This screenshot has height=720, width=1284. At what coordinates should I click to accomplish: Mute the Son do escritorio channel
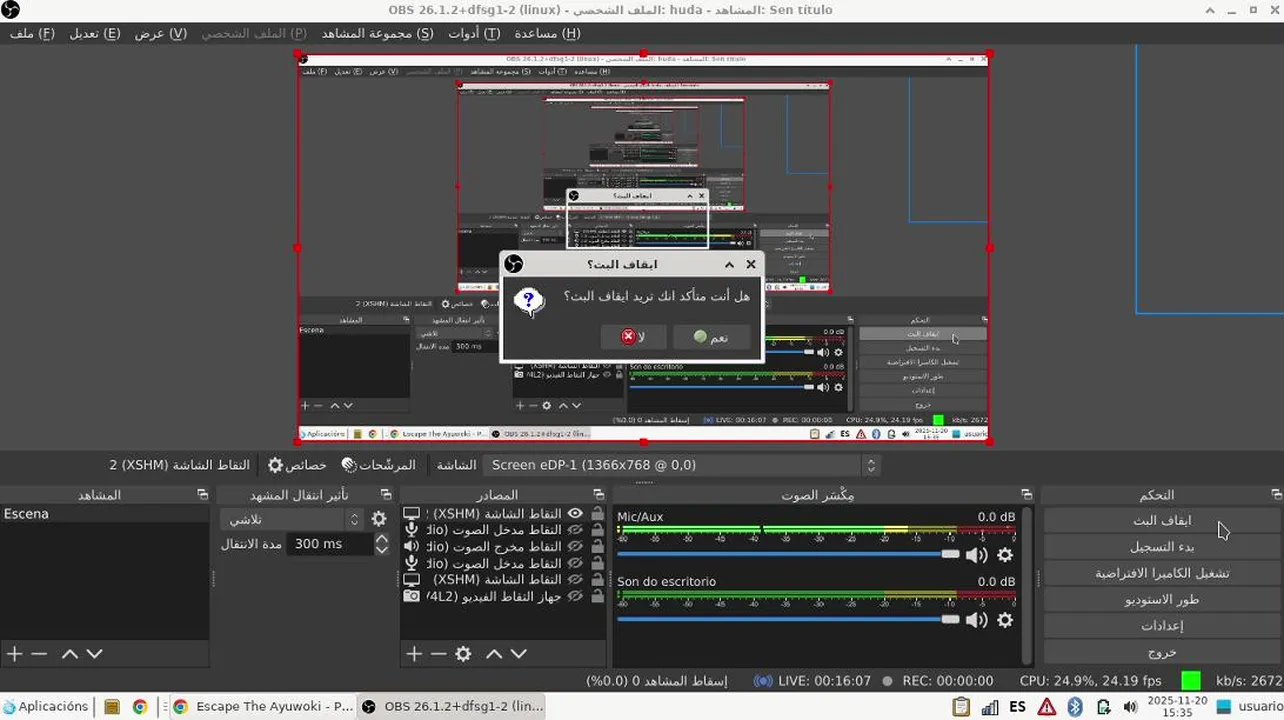(x=977, y=620)
